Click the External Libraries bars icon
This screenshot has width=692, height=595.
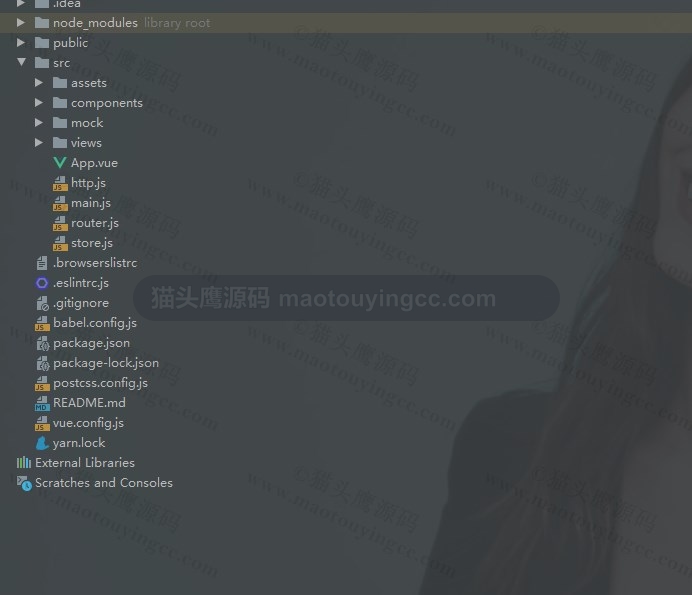click(24, 463)
